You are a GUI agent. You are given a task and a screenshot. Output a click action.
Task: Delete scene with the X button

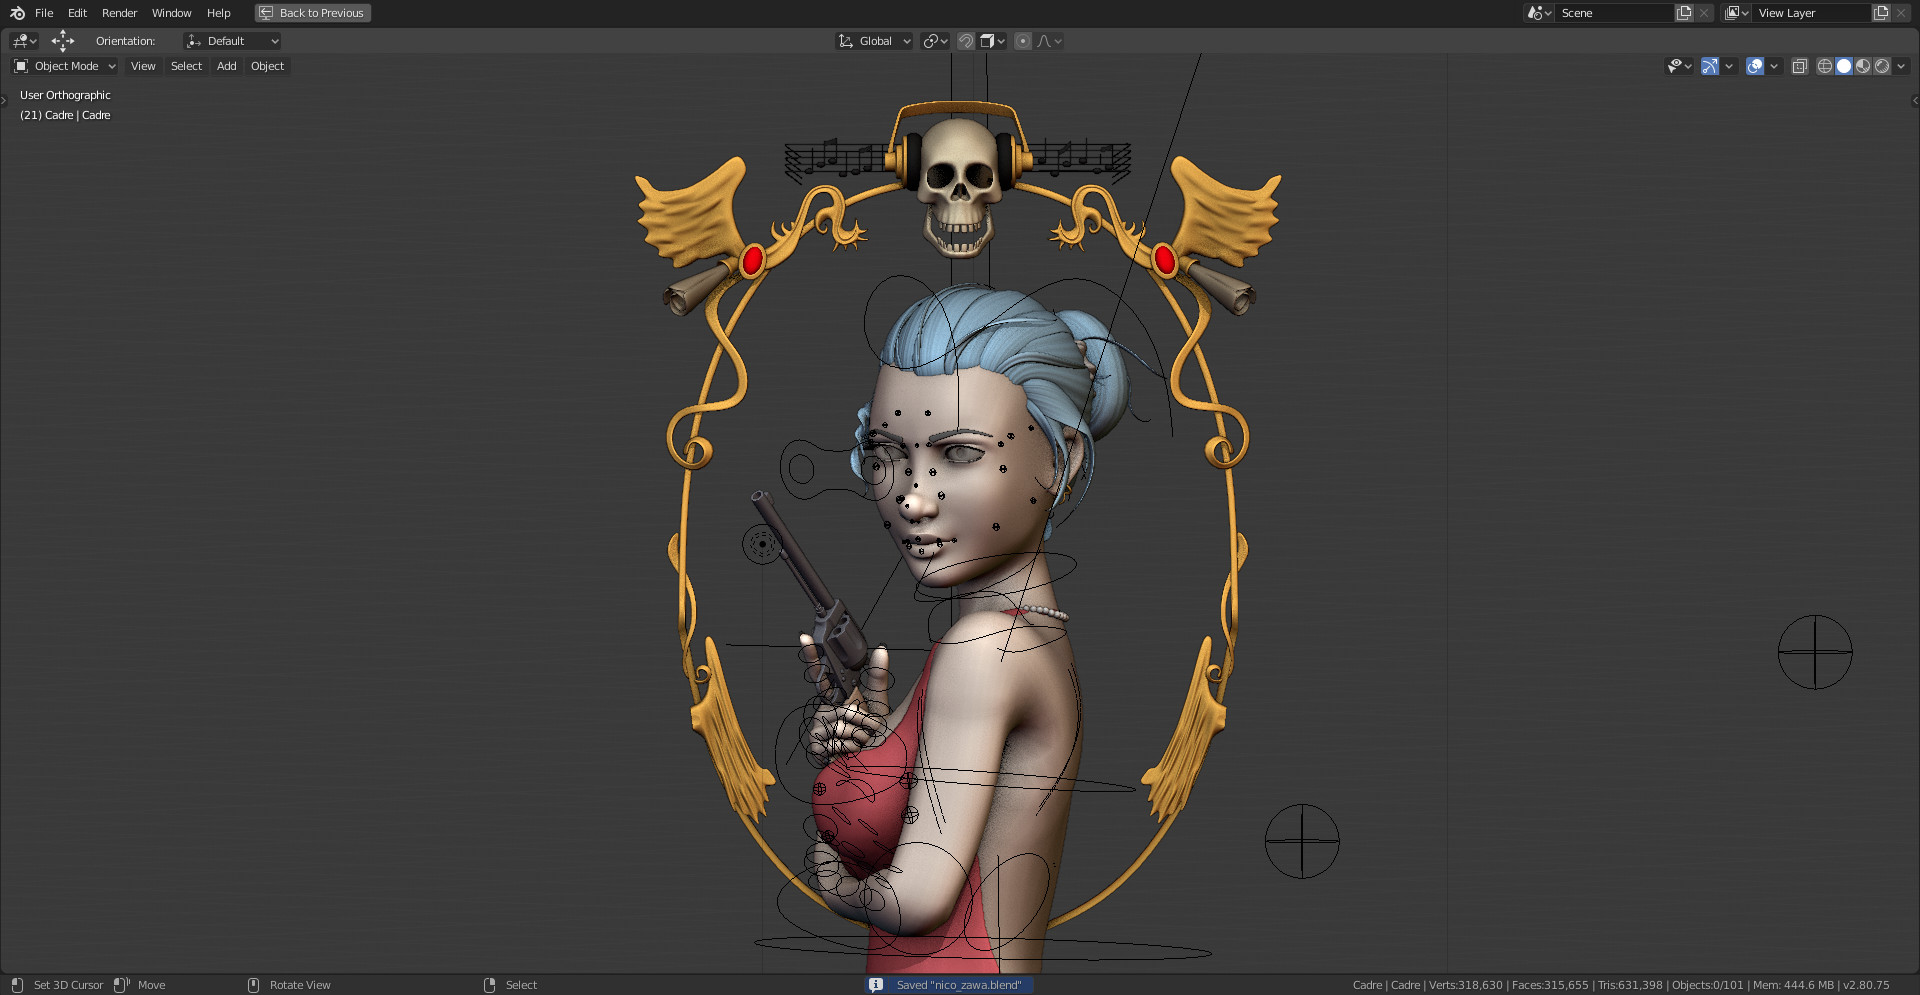[1704, 13]
